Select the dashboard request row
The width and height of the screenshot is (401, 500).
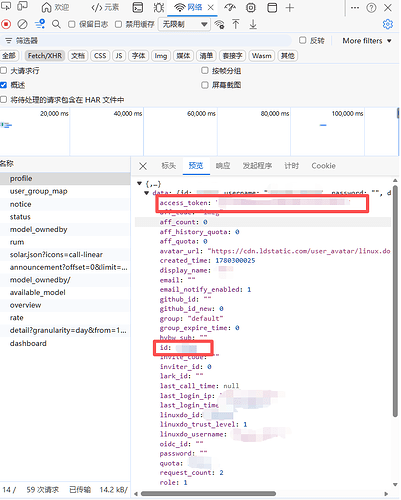65,343
